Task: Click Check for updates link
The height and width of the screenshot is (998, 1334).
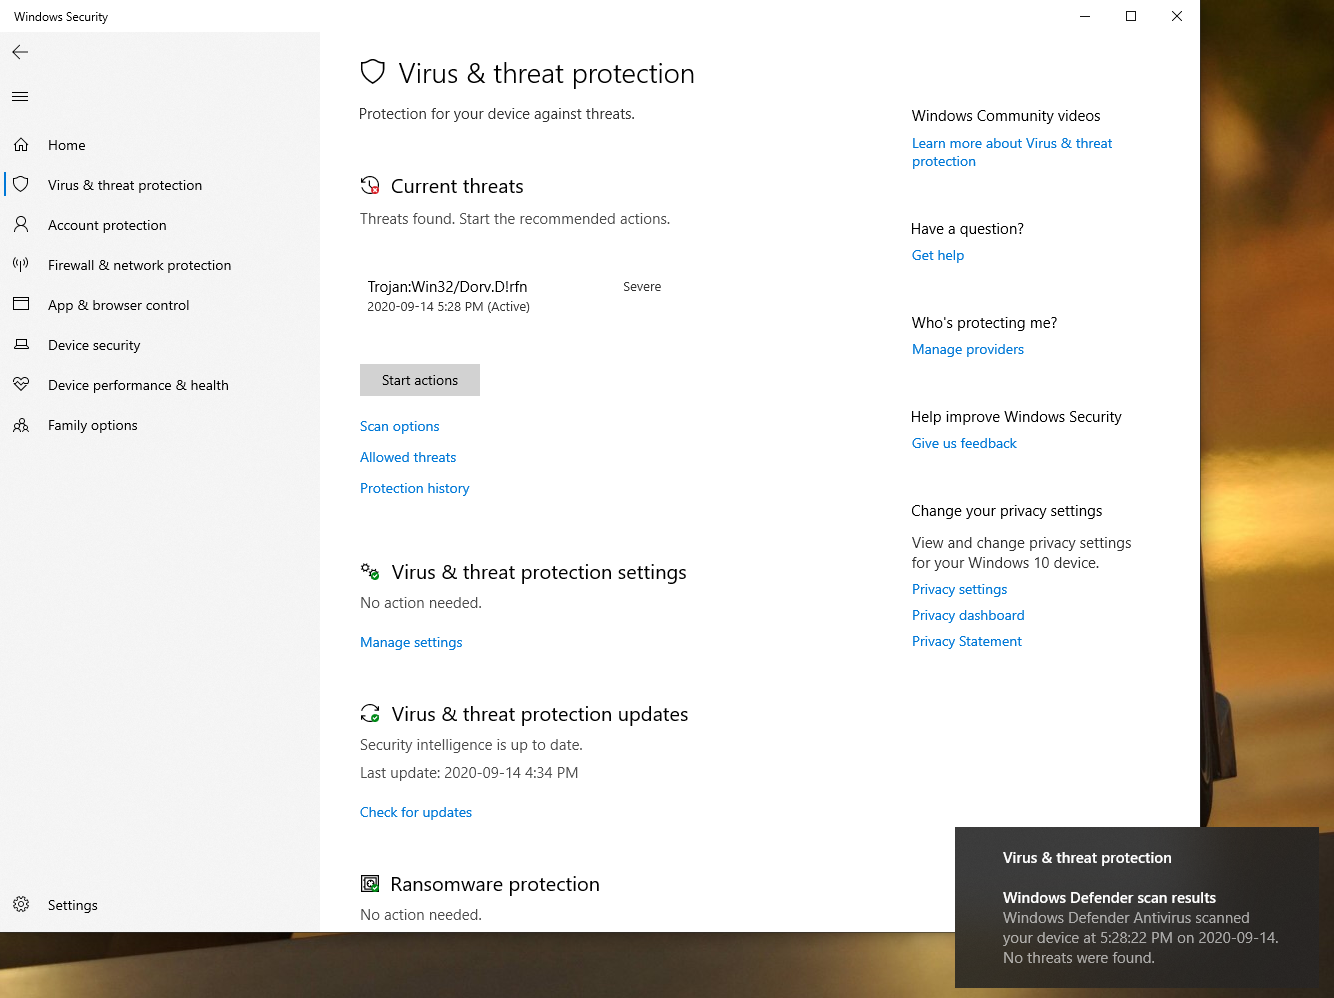Action: click(416, 812)
